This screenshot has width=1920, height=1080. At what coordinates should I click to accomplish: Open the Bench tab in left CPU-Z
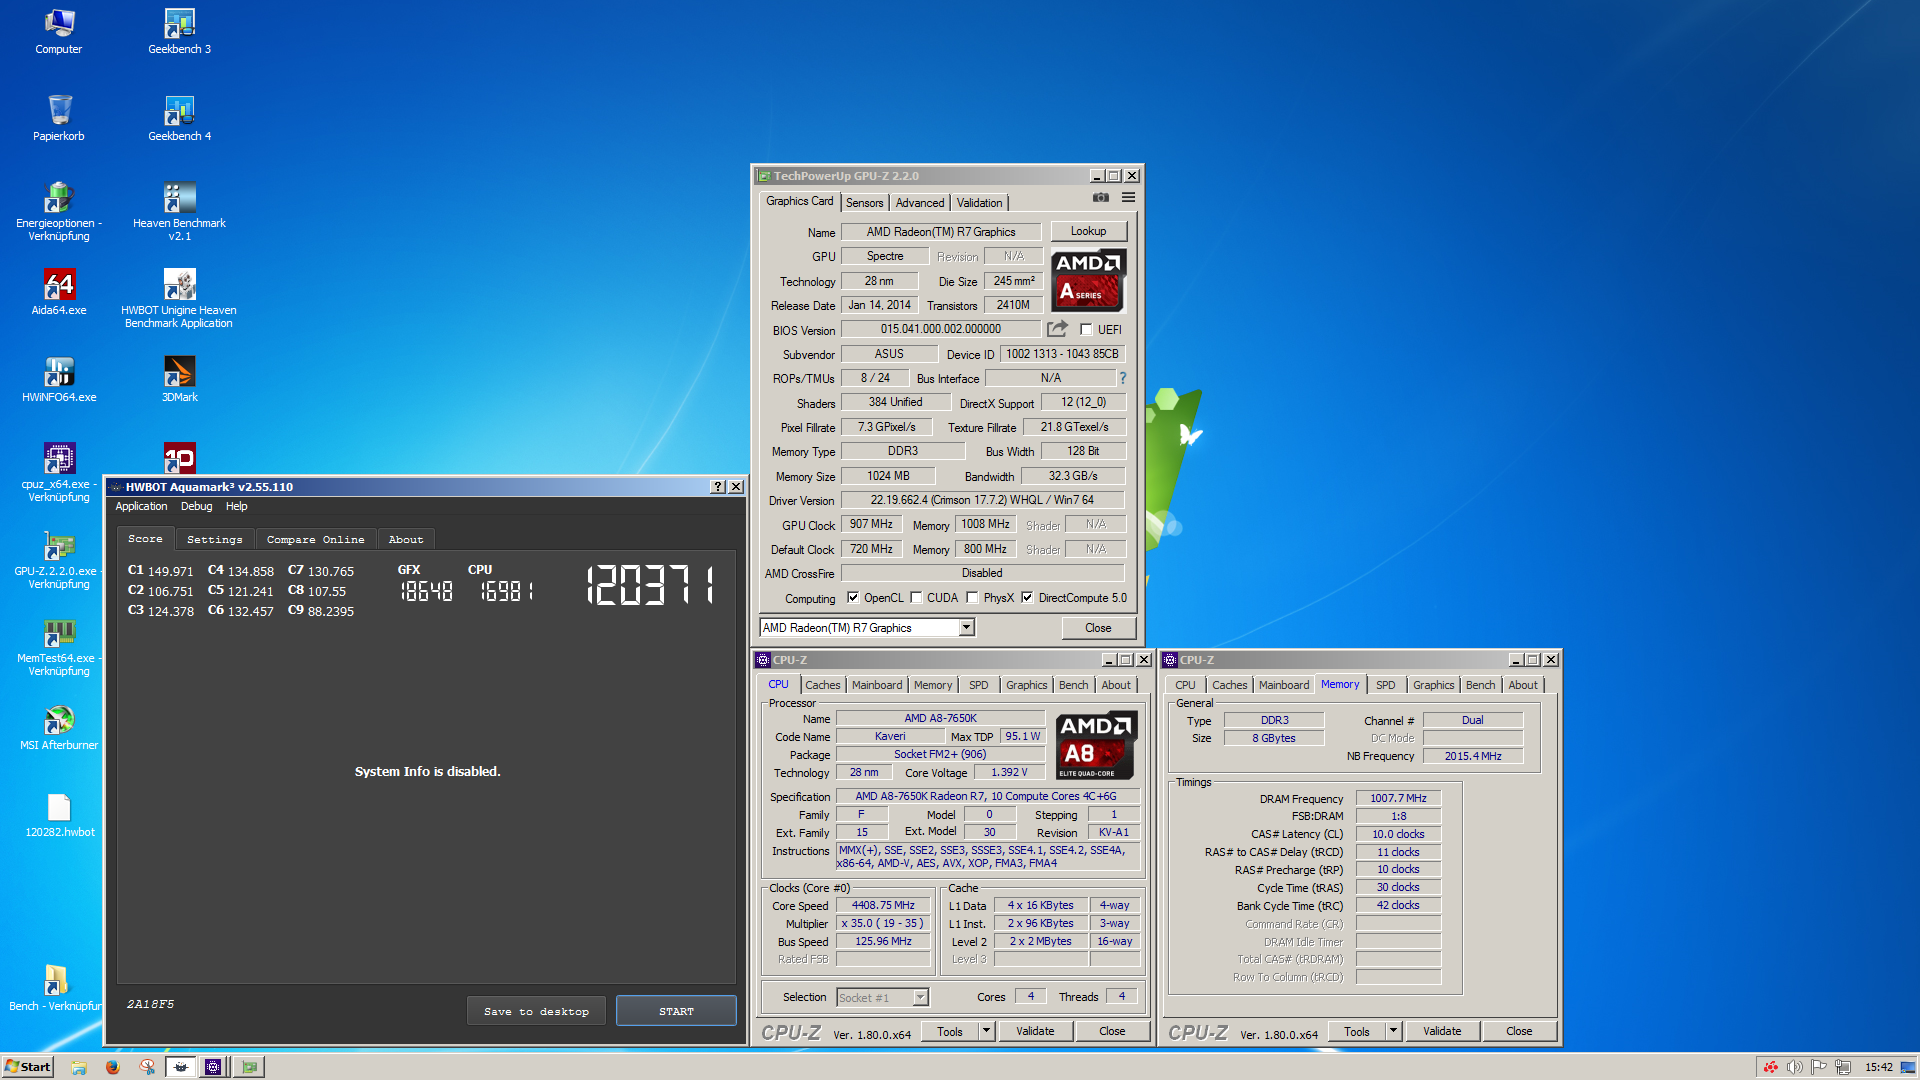point(1073,685)
